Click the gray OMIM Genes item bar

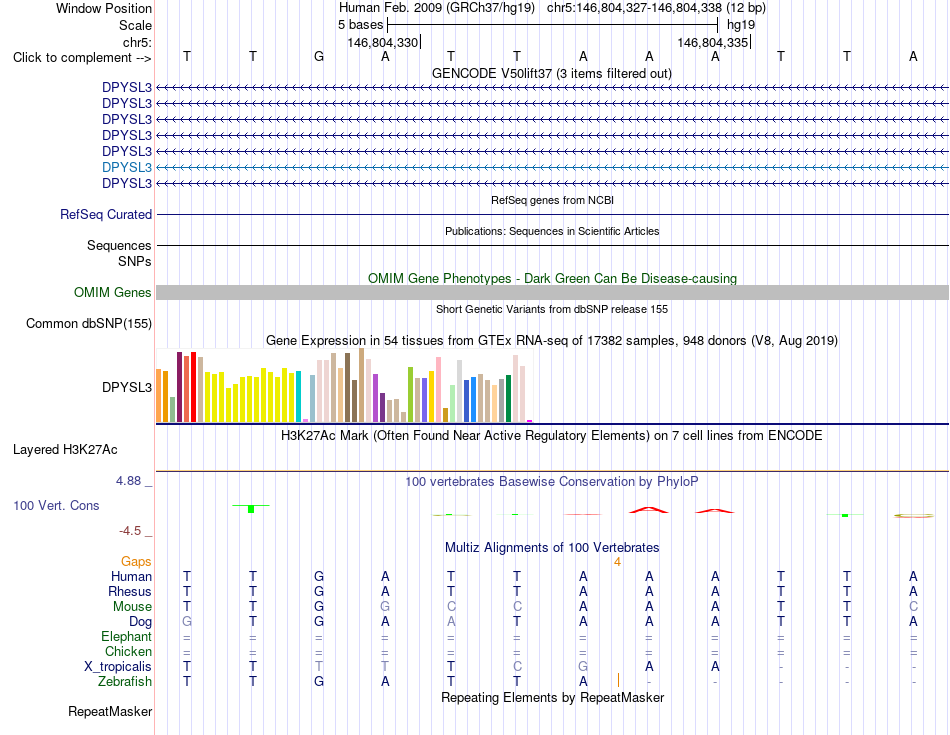coord(552,293)
